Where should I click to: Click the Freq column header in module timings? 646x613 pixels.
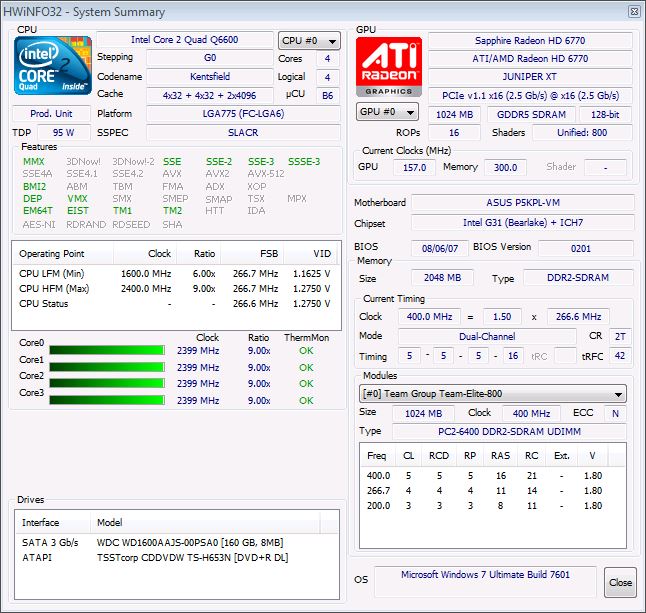378,456
